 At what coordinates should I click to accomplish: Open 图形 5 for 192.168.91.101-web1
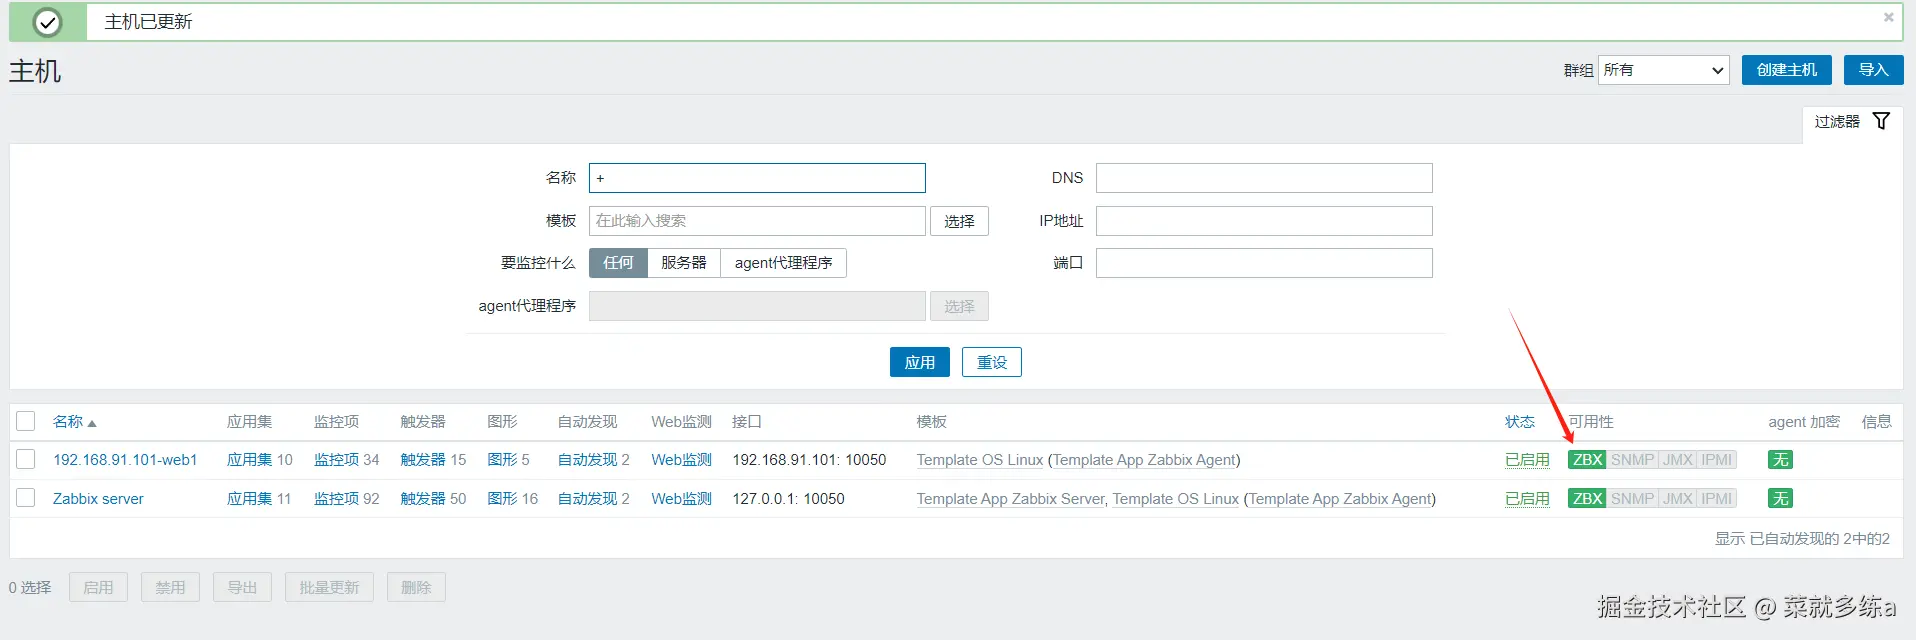502,460
